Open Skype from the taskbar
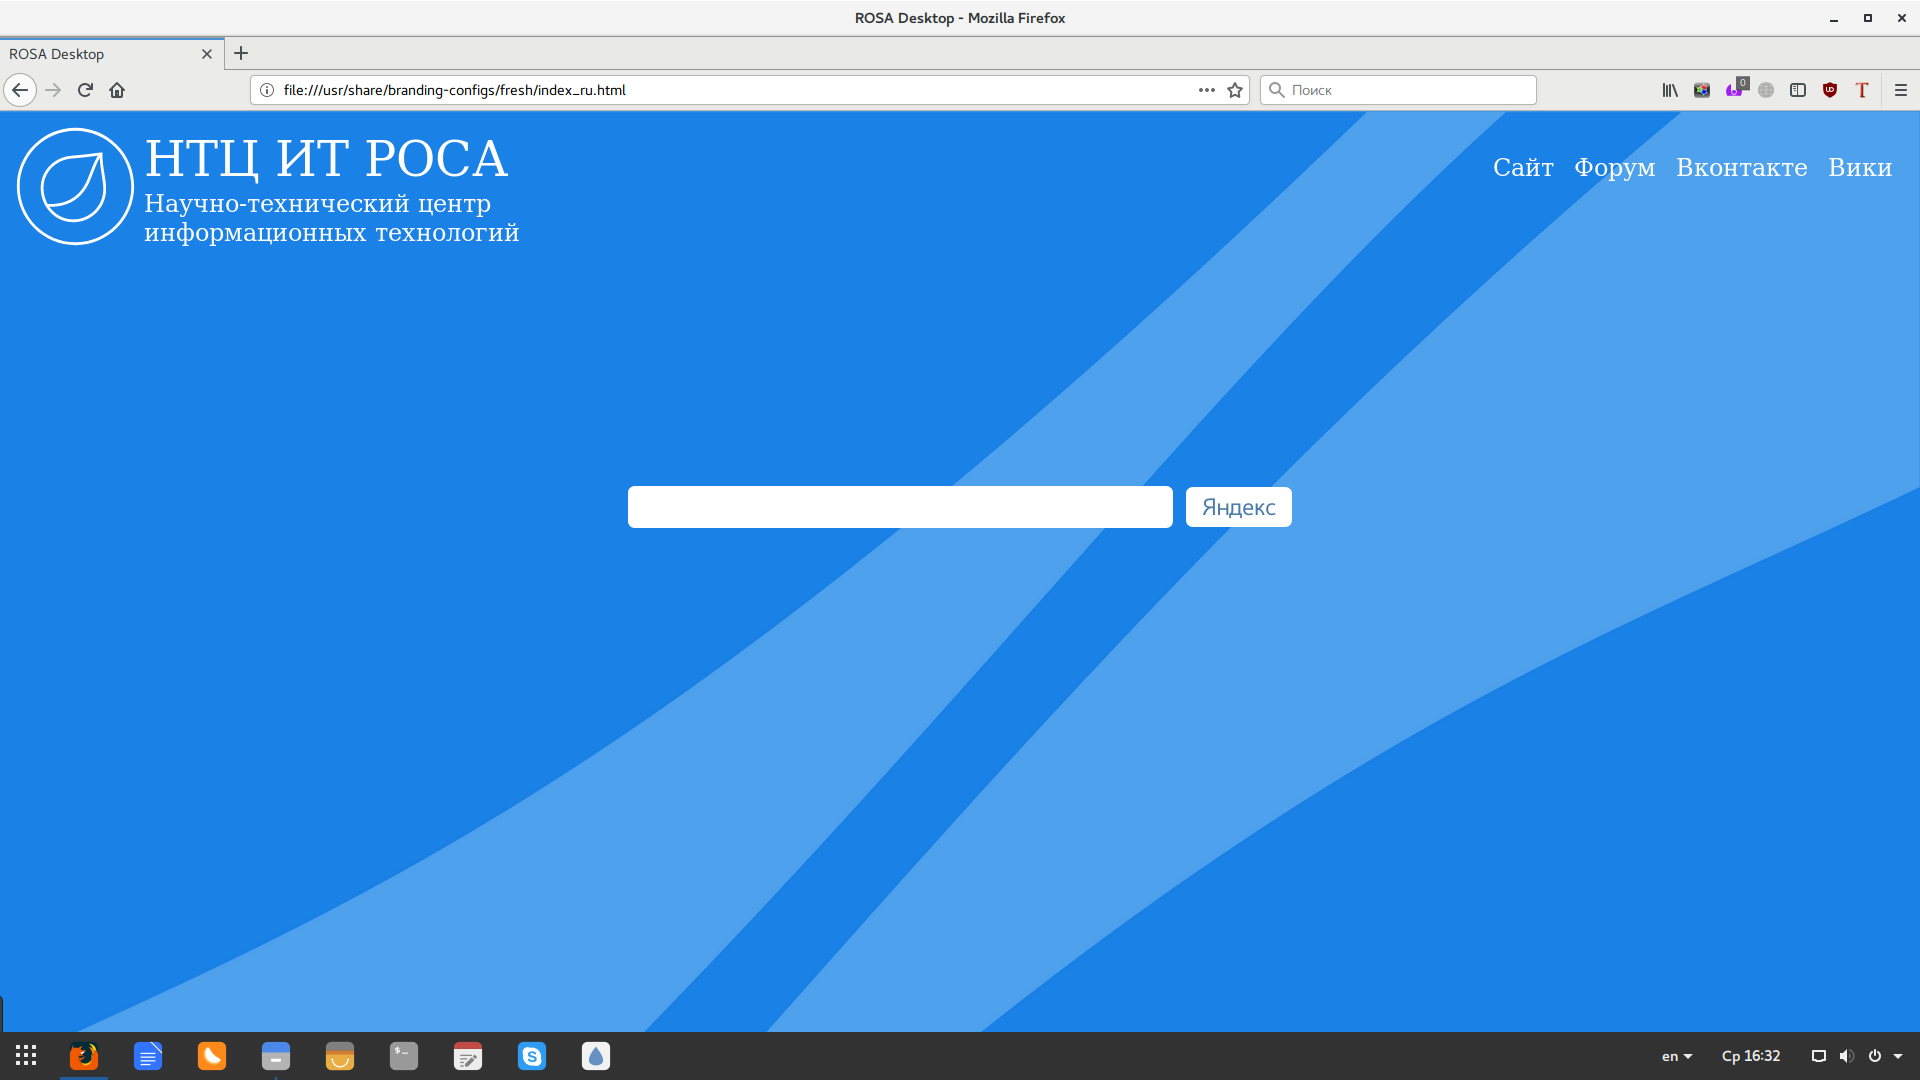This screenshot has height=1080, width=1920. point(532,1056)
